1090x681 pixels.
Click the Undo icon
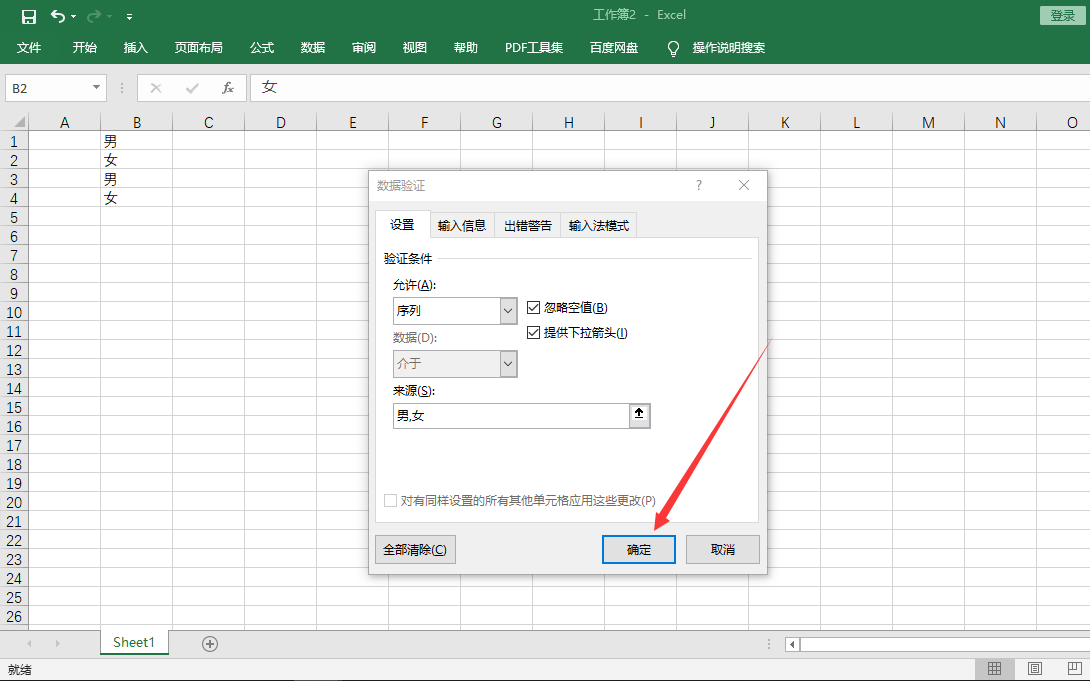pyautogui.click(x=56, y=15)
